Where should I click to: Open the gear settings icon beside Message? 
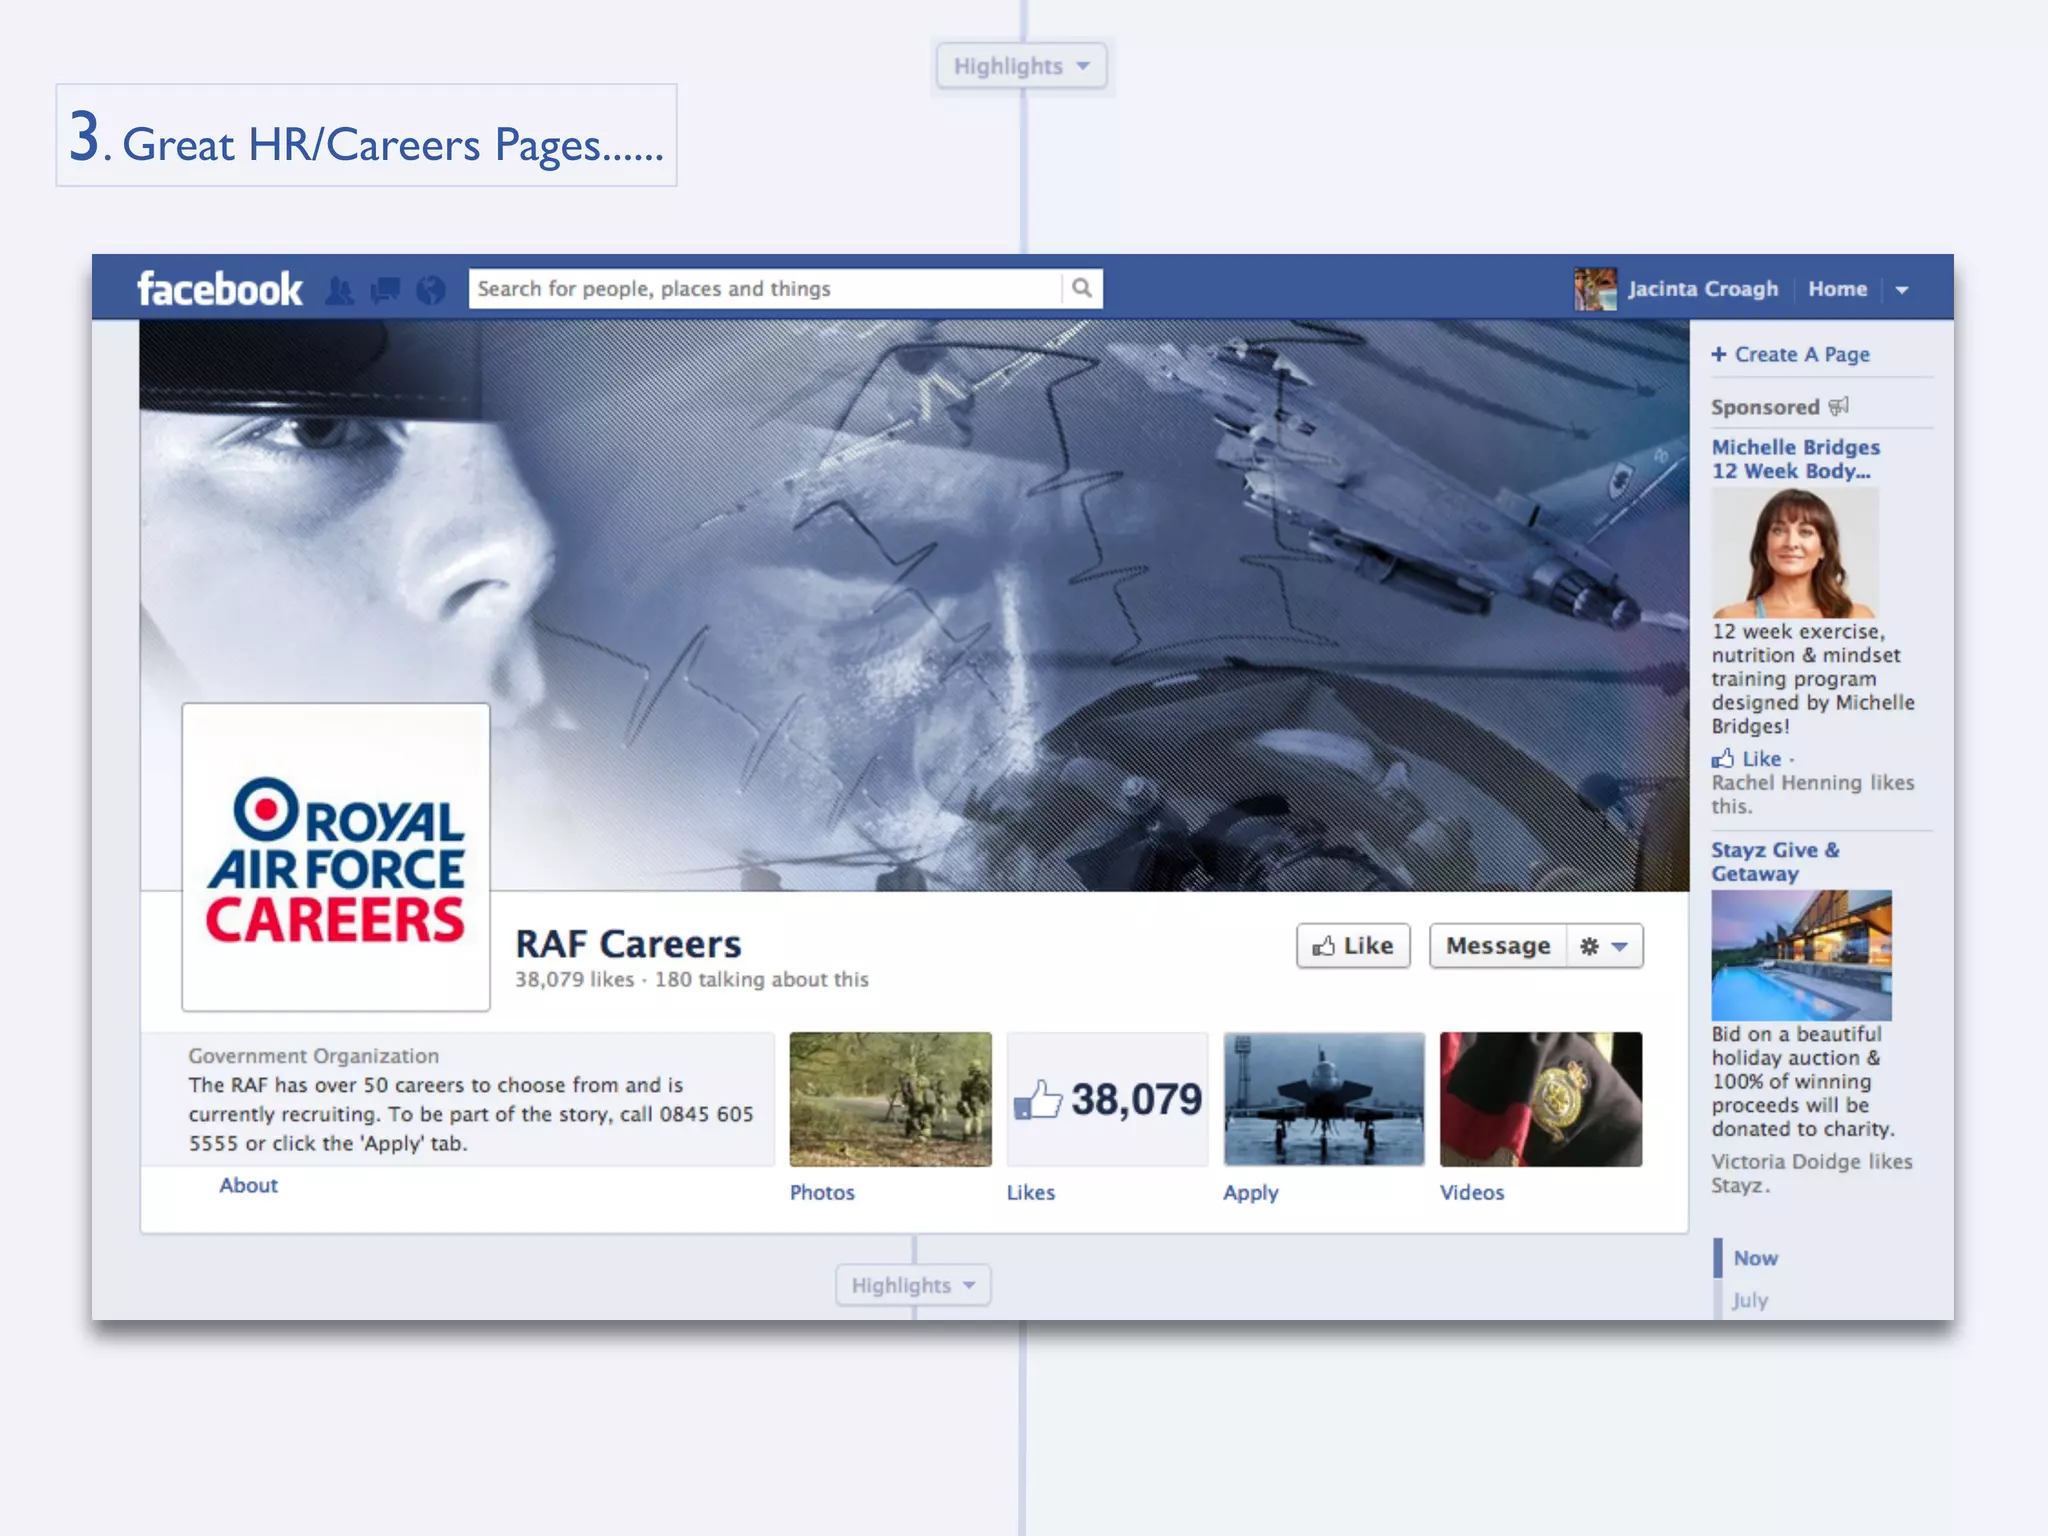(x=1604, y=945)
